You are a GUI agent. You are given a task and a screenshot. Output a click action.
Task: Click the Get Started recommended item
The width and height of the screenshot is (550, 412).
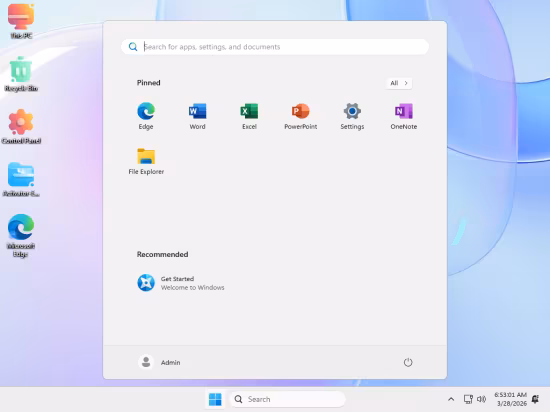click(181, 283)
